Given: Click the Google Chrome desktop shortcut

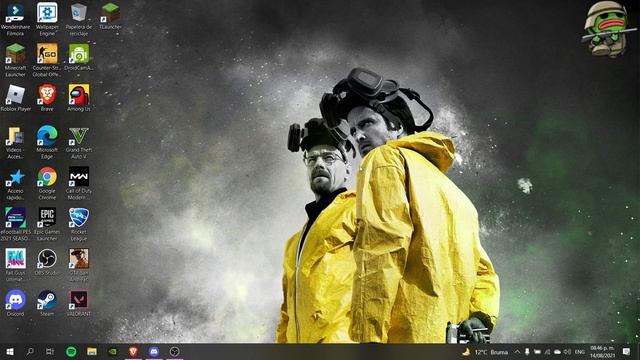Looking at the screenshot, I should tap(47, 183).
